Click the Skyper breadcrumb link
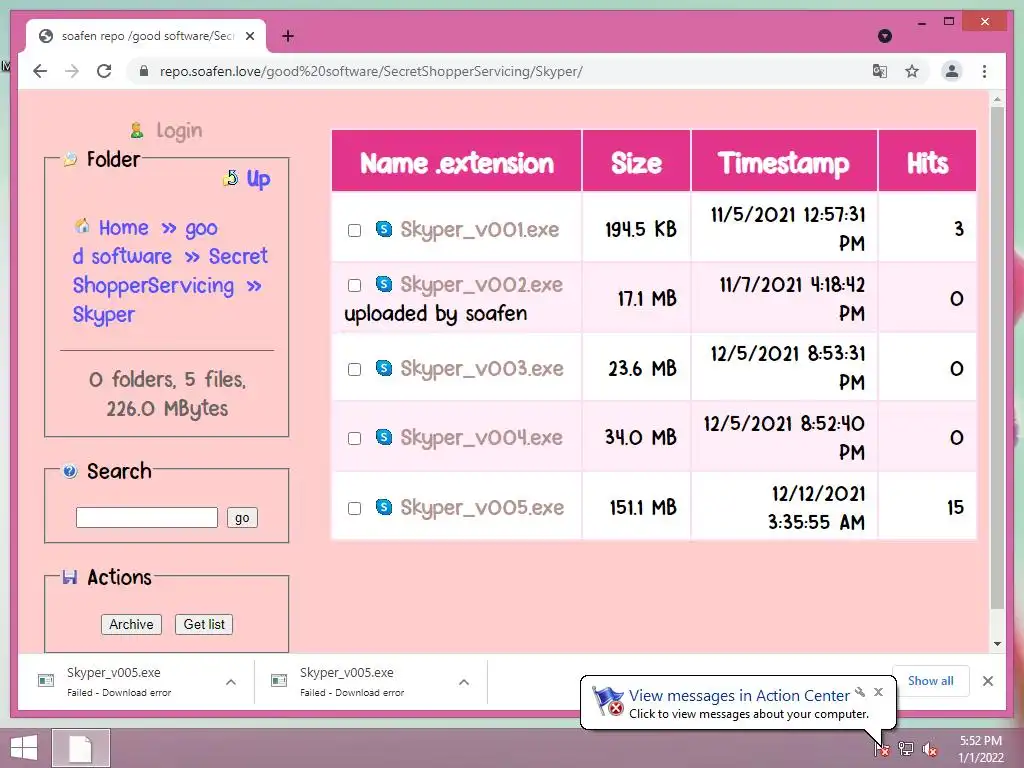The width and height of the screenshot is (1024, 768). 103,314
